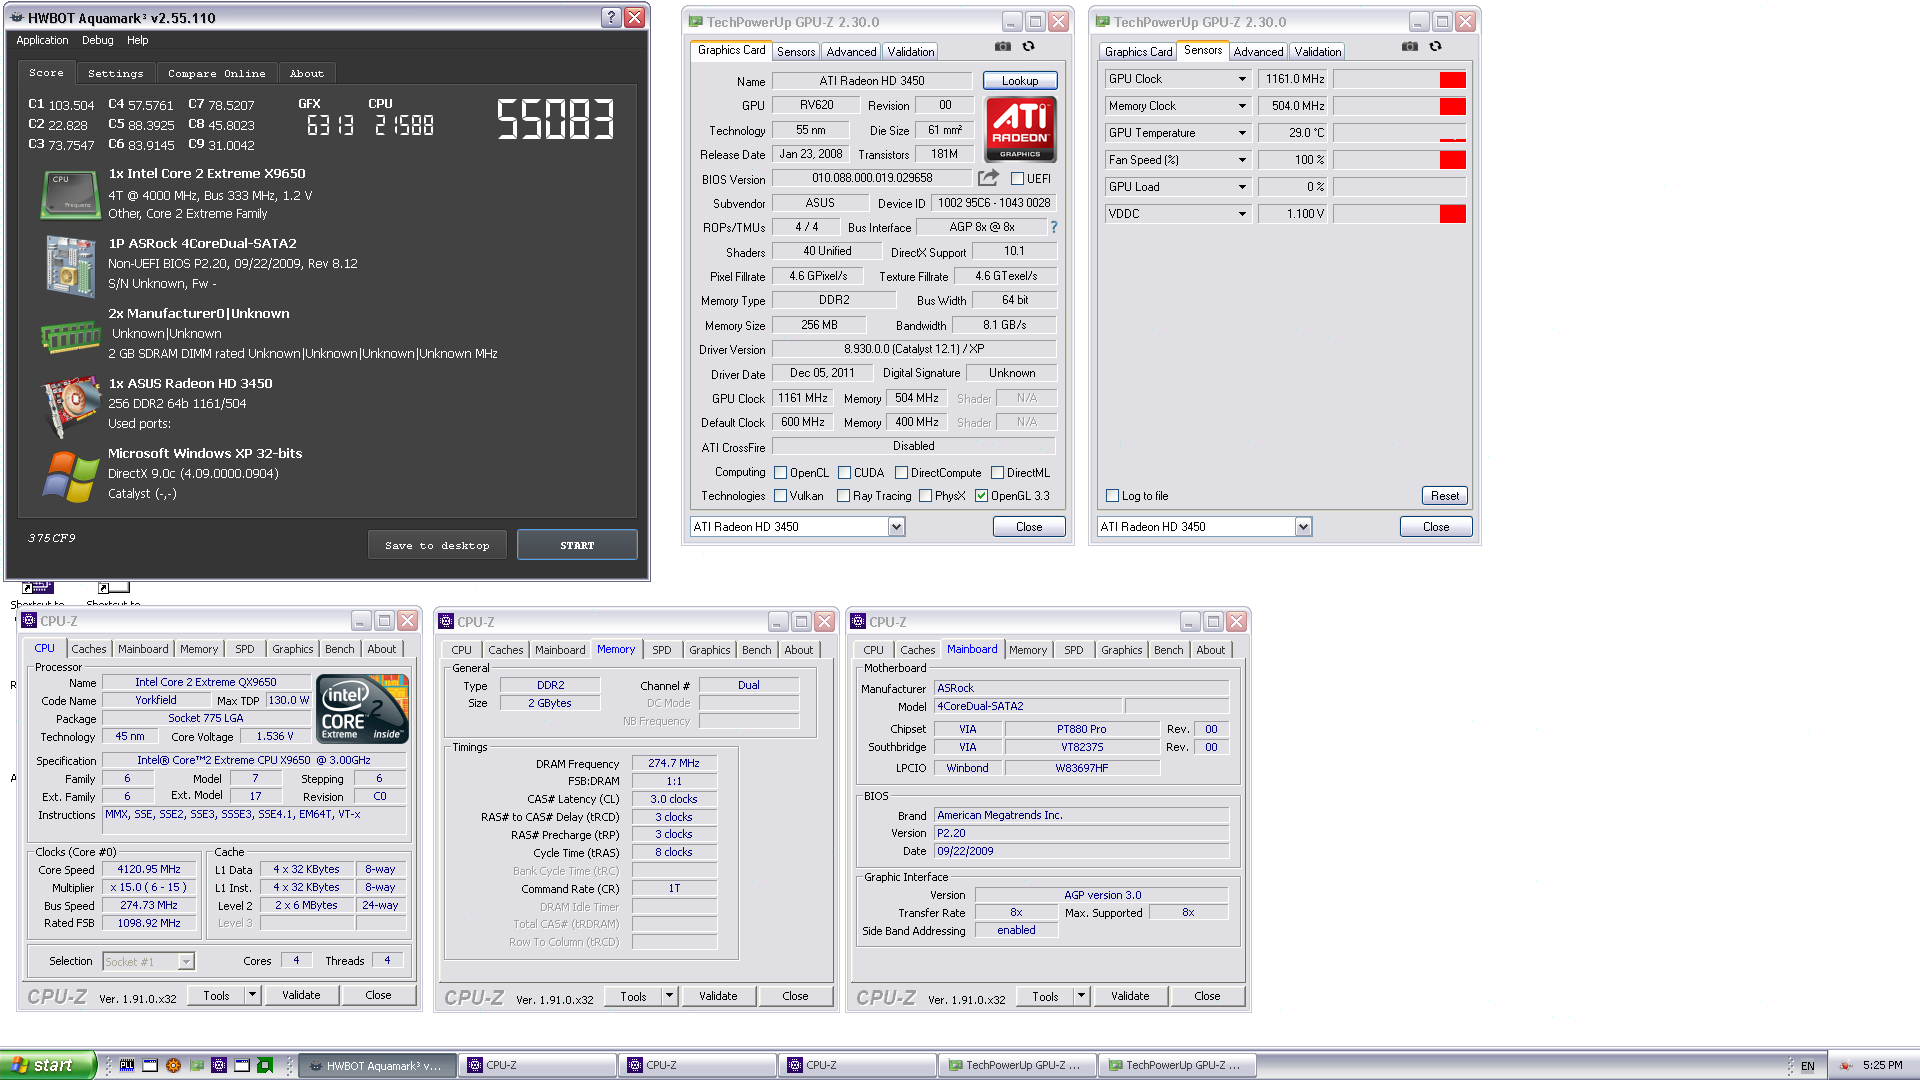Launch the PLL quick launch icon in taskbar
This screenshot has width=1920, height=1080.
(127, 1065)
